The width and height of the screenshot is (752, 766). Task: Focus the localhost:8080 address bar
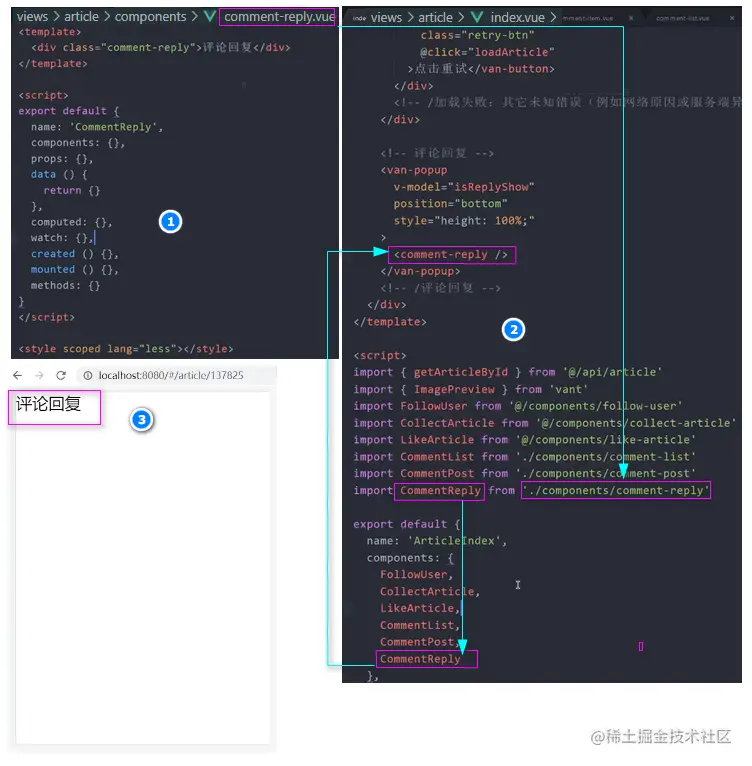coord(177,376)
